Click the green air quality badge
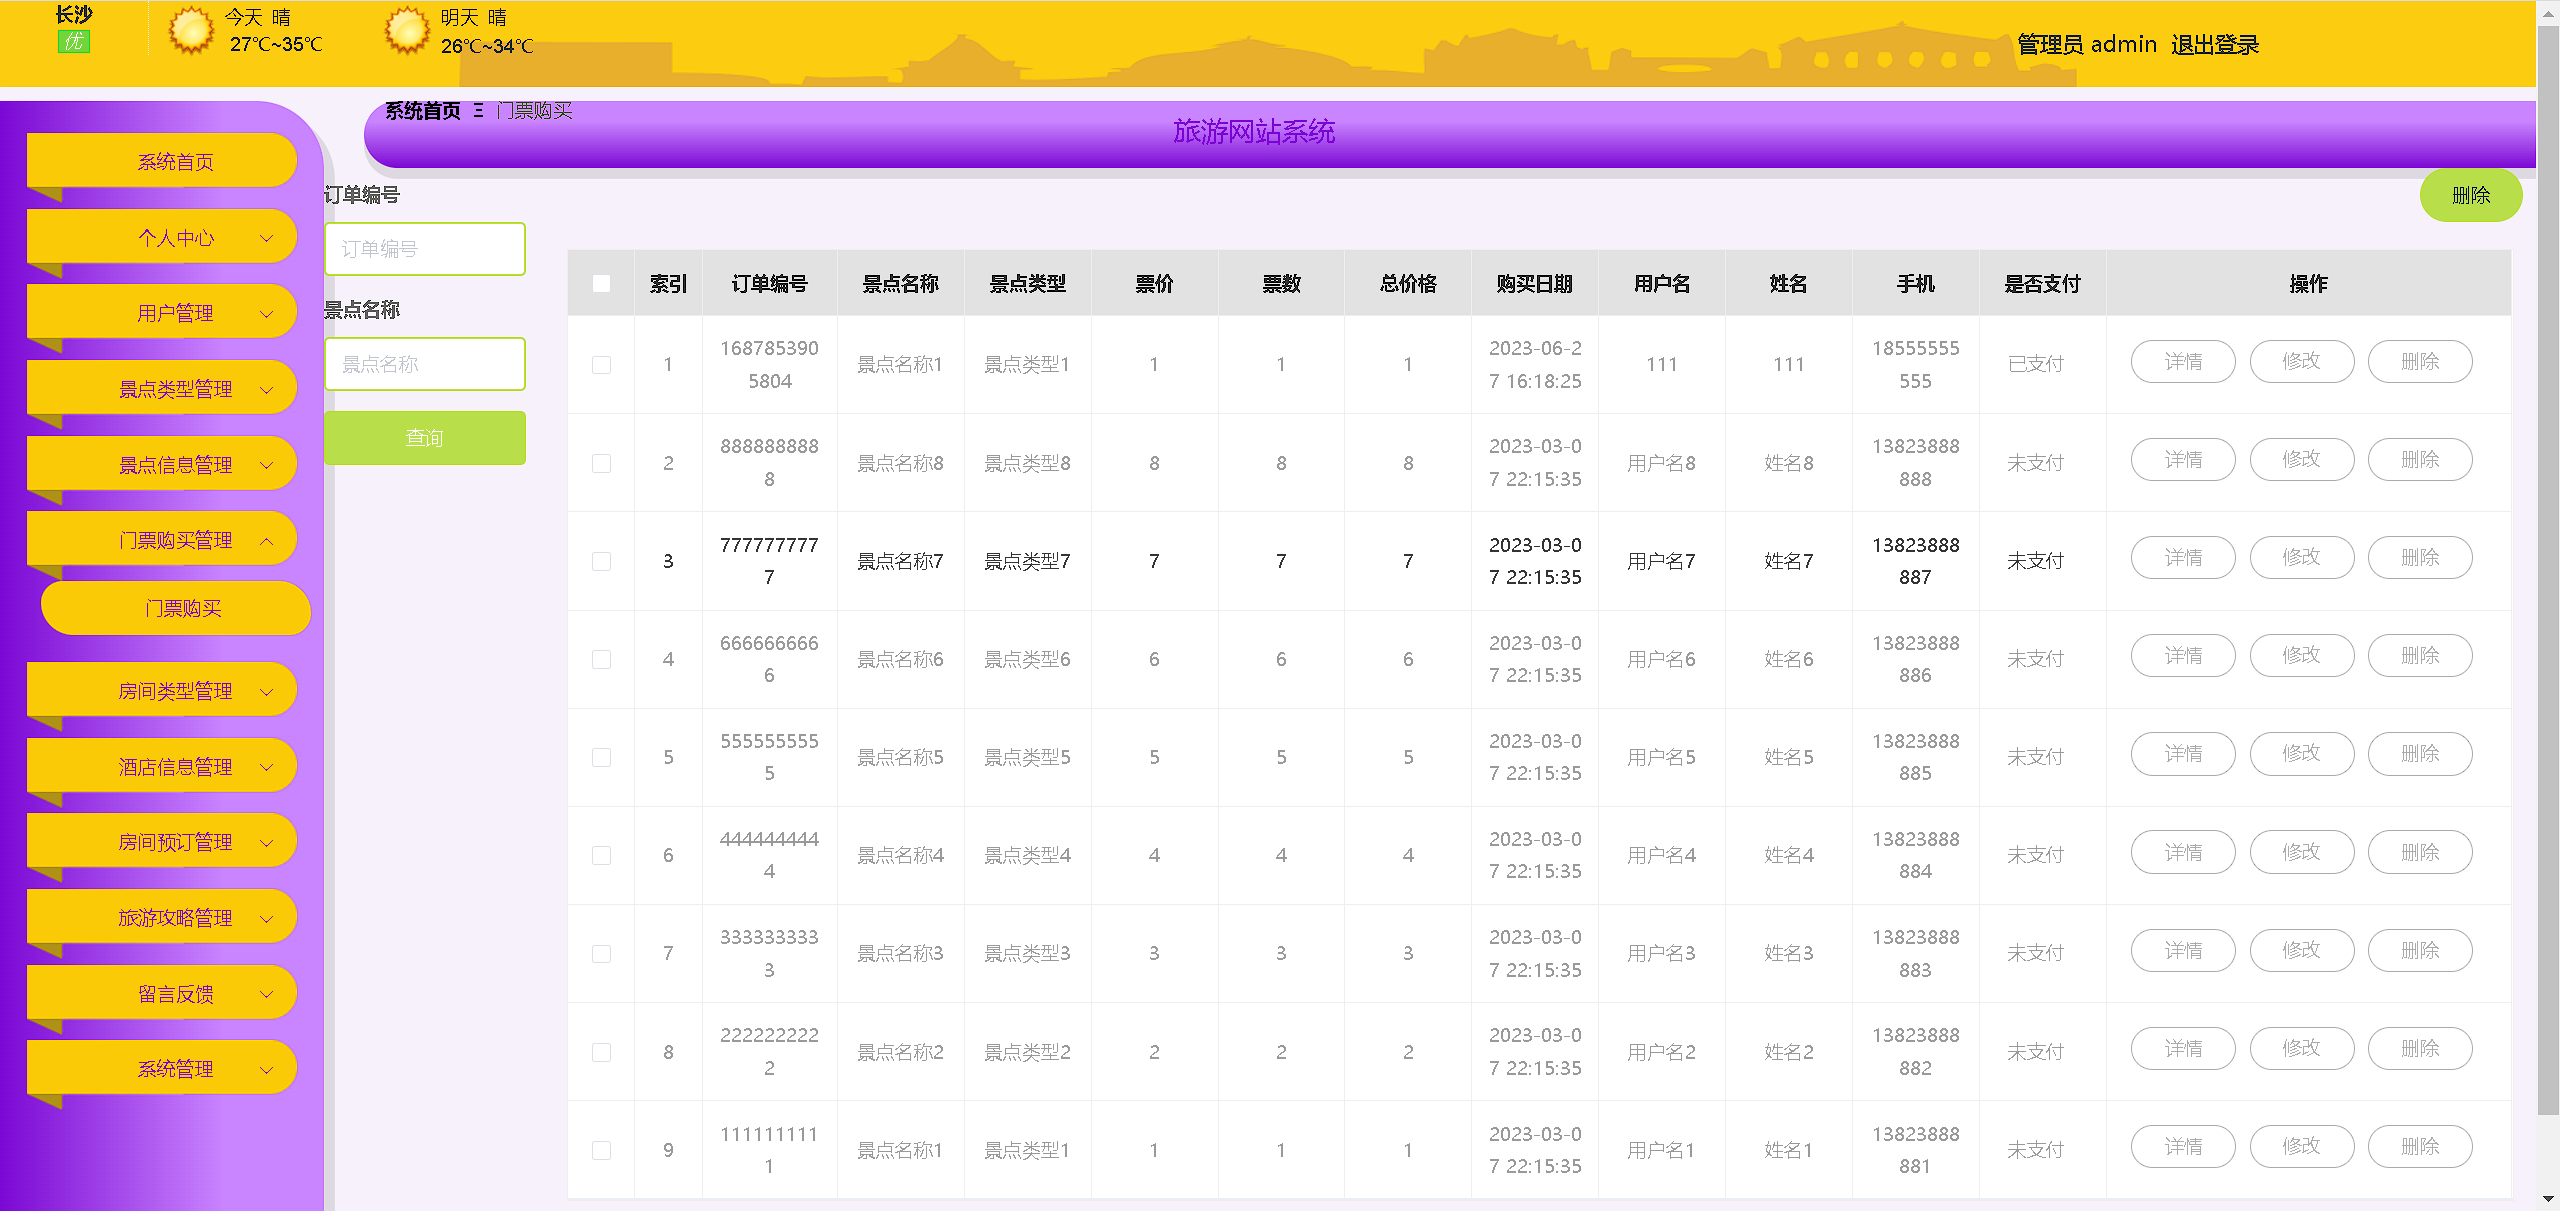The width and height of the screenshot is (2560, 1211). coord(74,42)
